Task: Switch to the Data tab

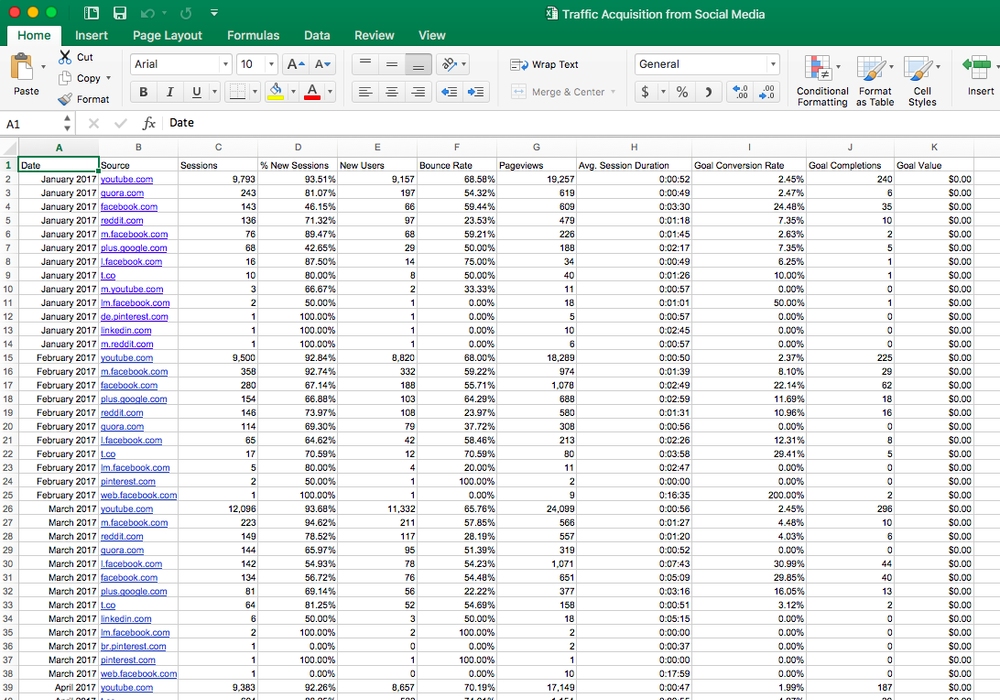Action: pyautogui.click(x=317, y=35)
